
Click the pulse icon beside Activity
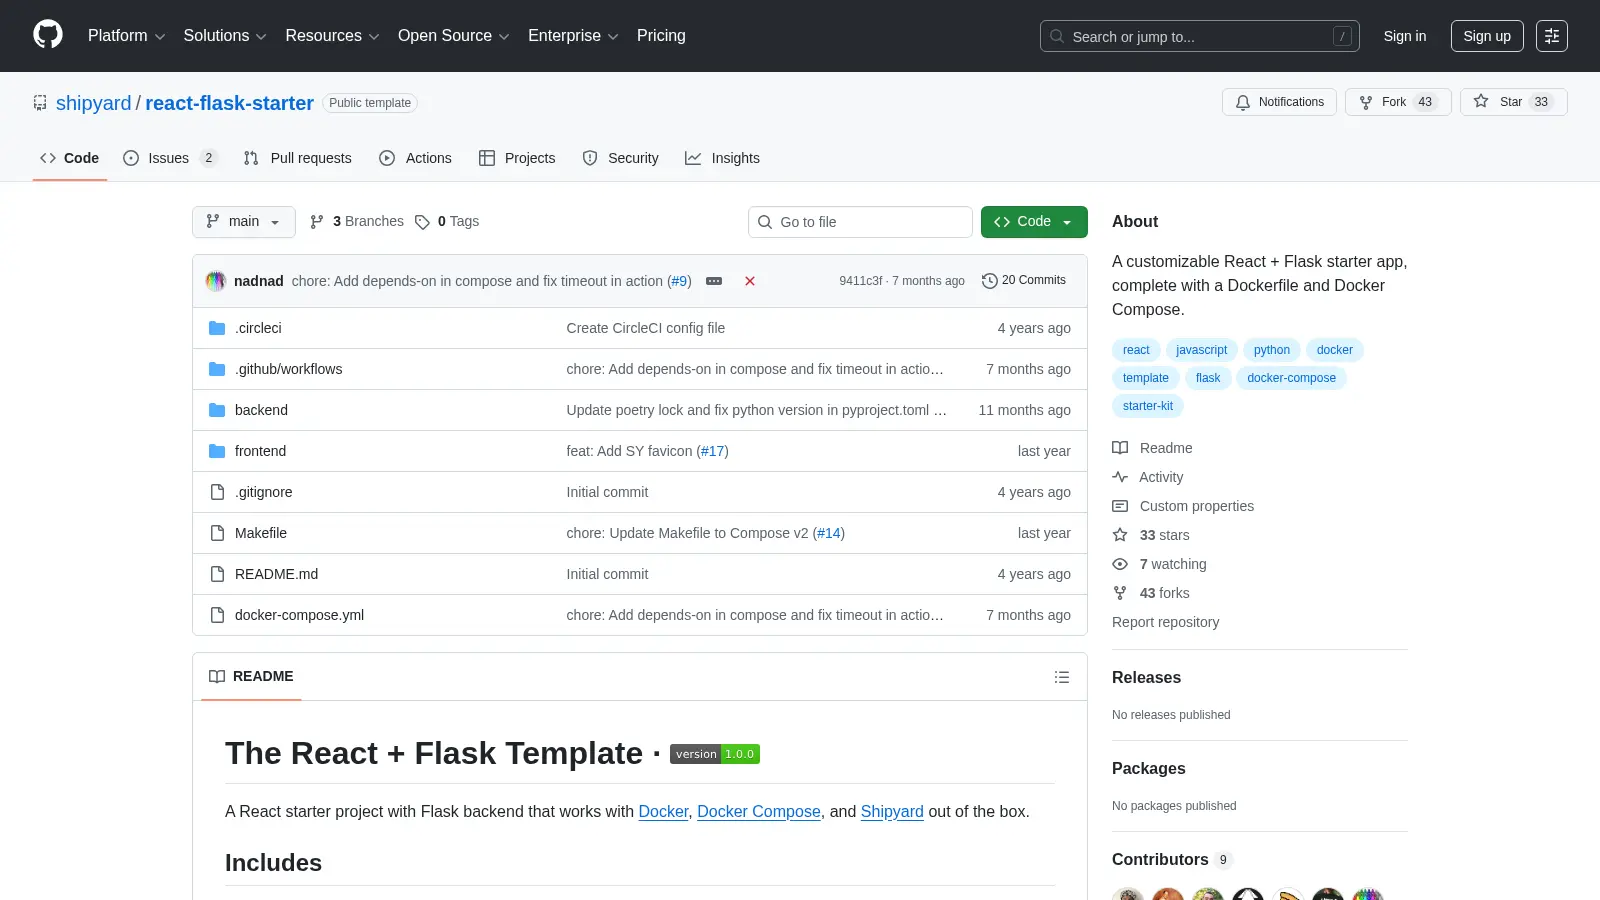[x=1120, y=477]
